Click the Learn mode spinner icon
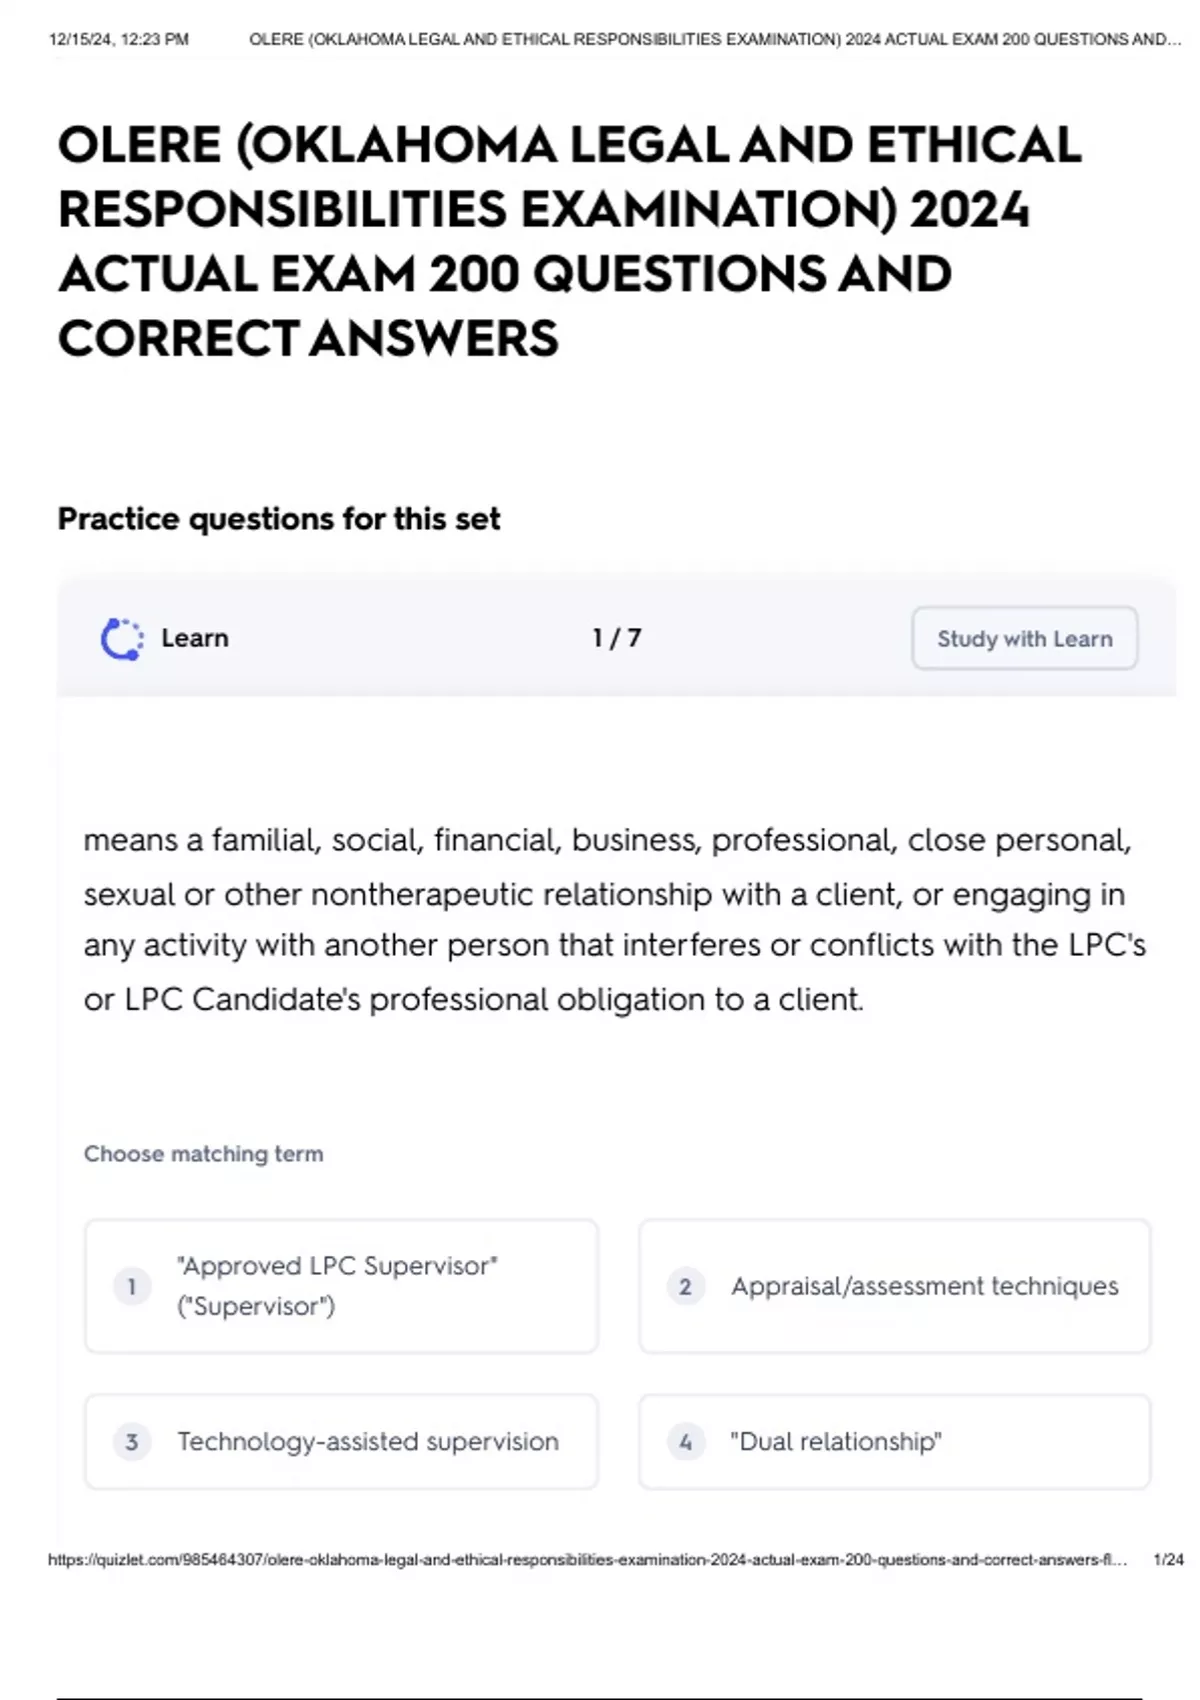Screen dimensions: 1200x1700 [122, 639]
